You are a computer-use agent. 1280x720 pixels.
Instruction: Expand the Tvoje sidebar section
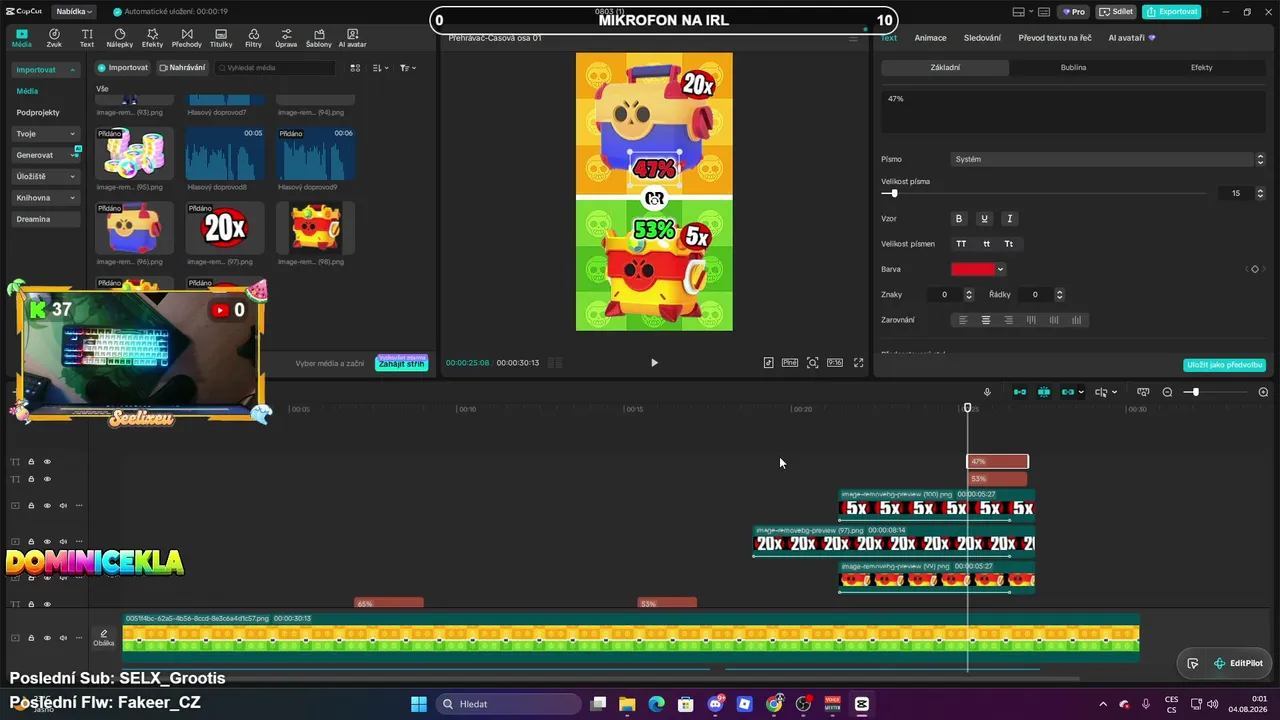(46, 134)
